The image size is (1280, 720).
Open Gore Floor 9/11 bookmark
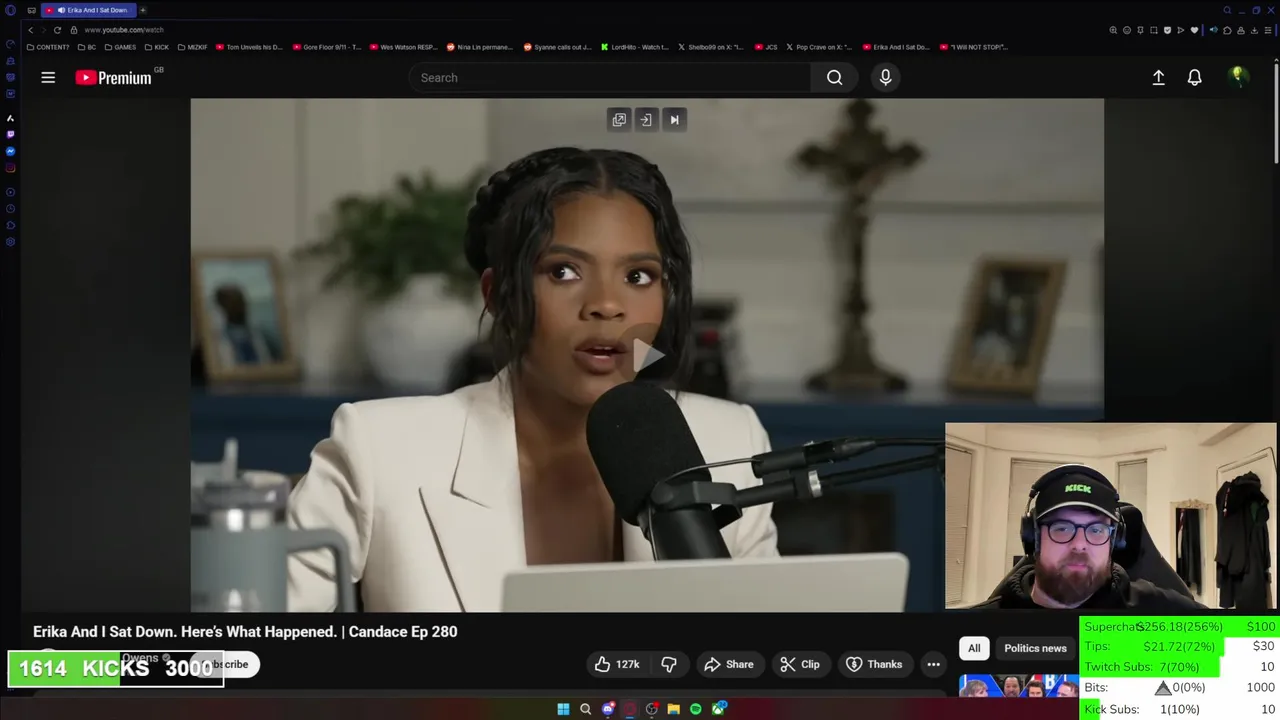click(327, 47)
